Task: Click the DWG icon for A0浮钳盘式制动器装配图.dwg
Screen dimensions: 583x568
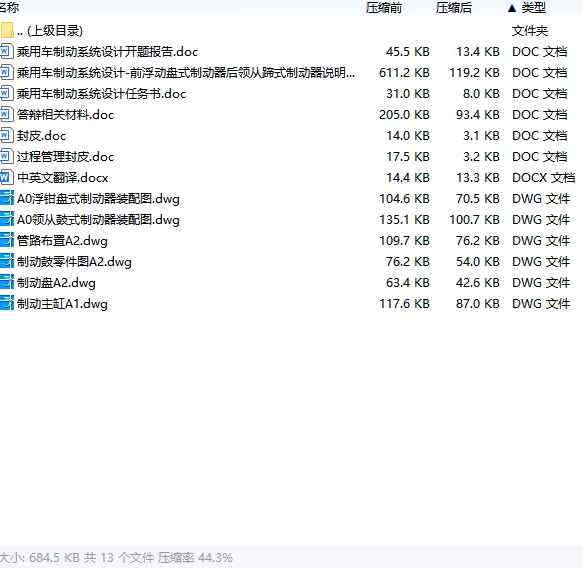Action: tap(7, 199)
